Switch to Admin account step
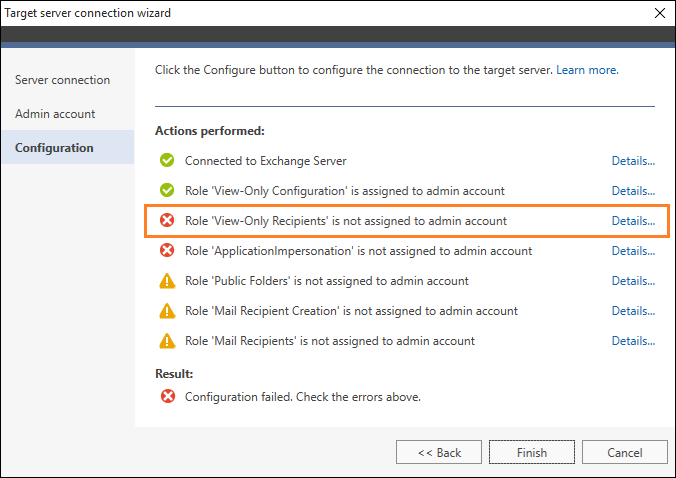 click(x=55, y=114)
